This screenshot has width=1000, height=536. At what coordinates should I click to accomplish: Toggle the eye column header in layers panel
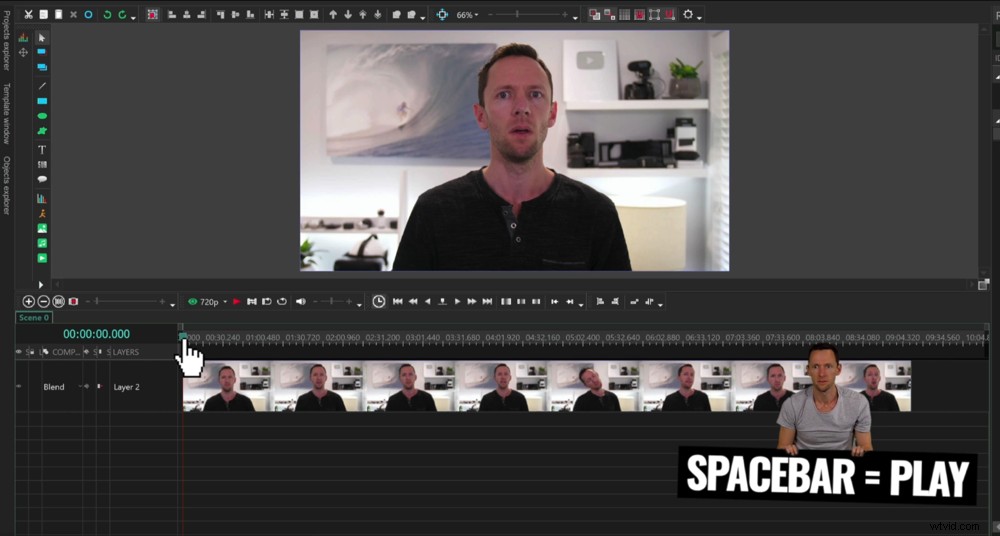(18, 352)
